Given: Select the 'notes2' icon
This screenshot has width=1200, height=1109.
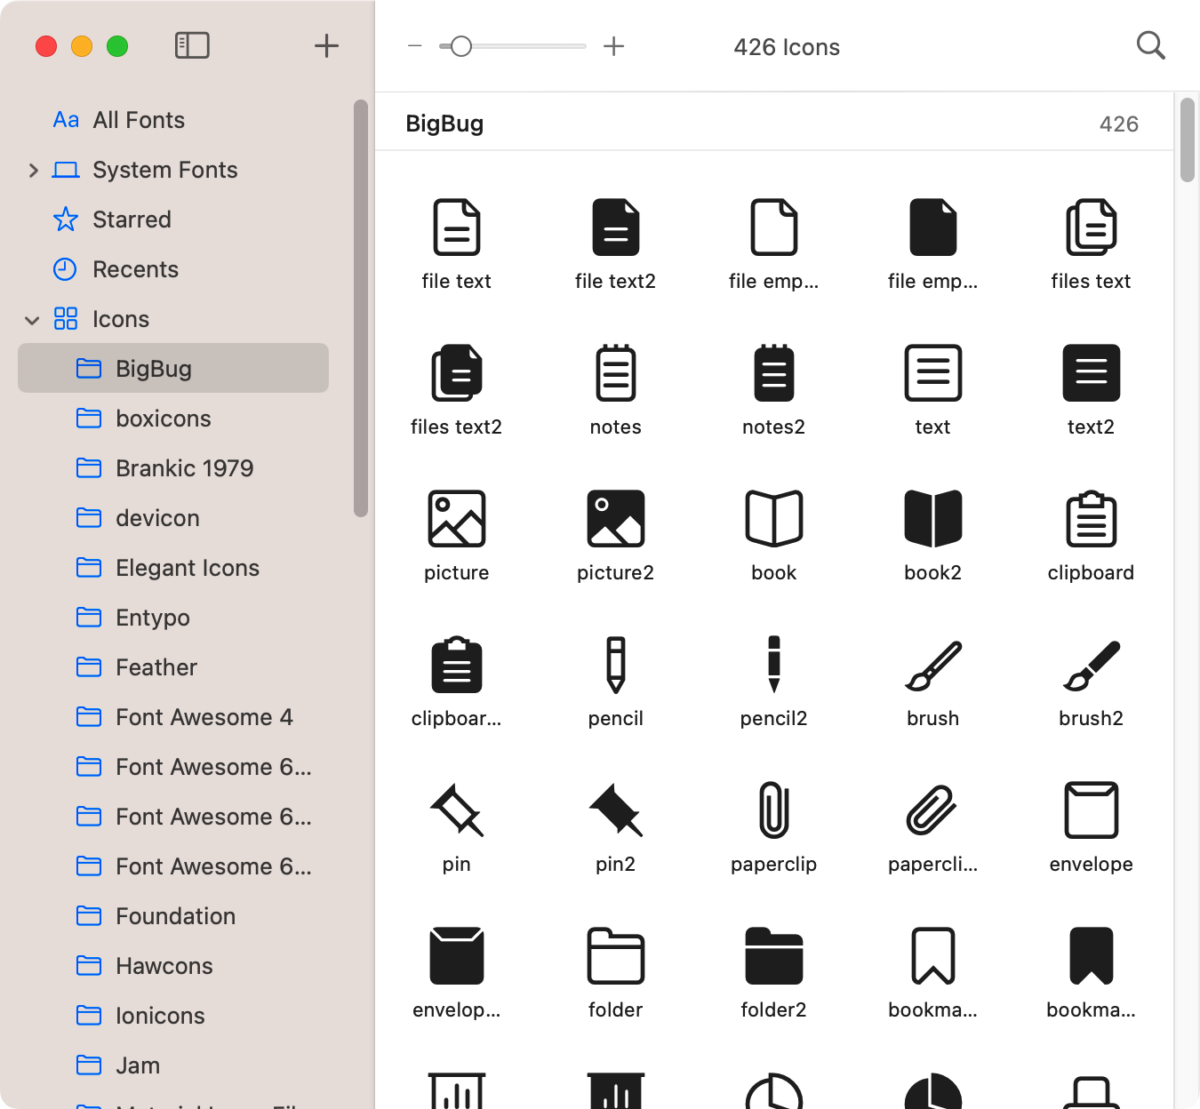Looking at the screenshot, I should pos(774,373).
